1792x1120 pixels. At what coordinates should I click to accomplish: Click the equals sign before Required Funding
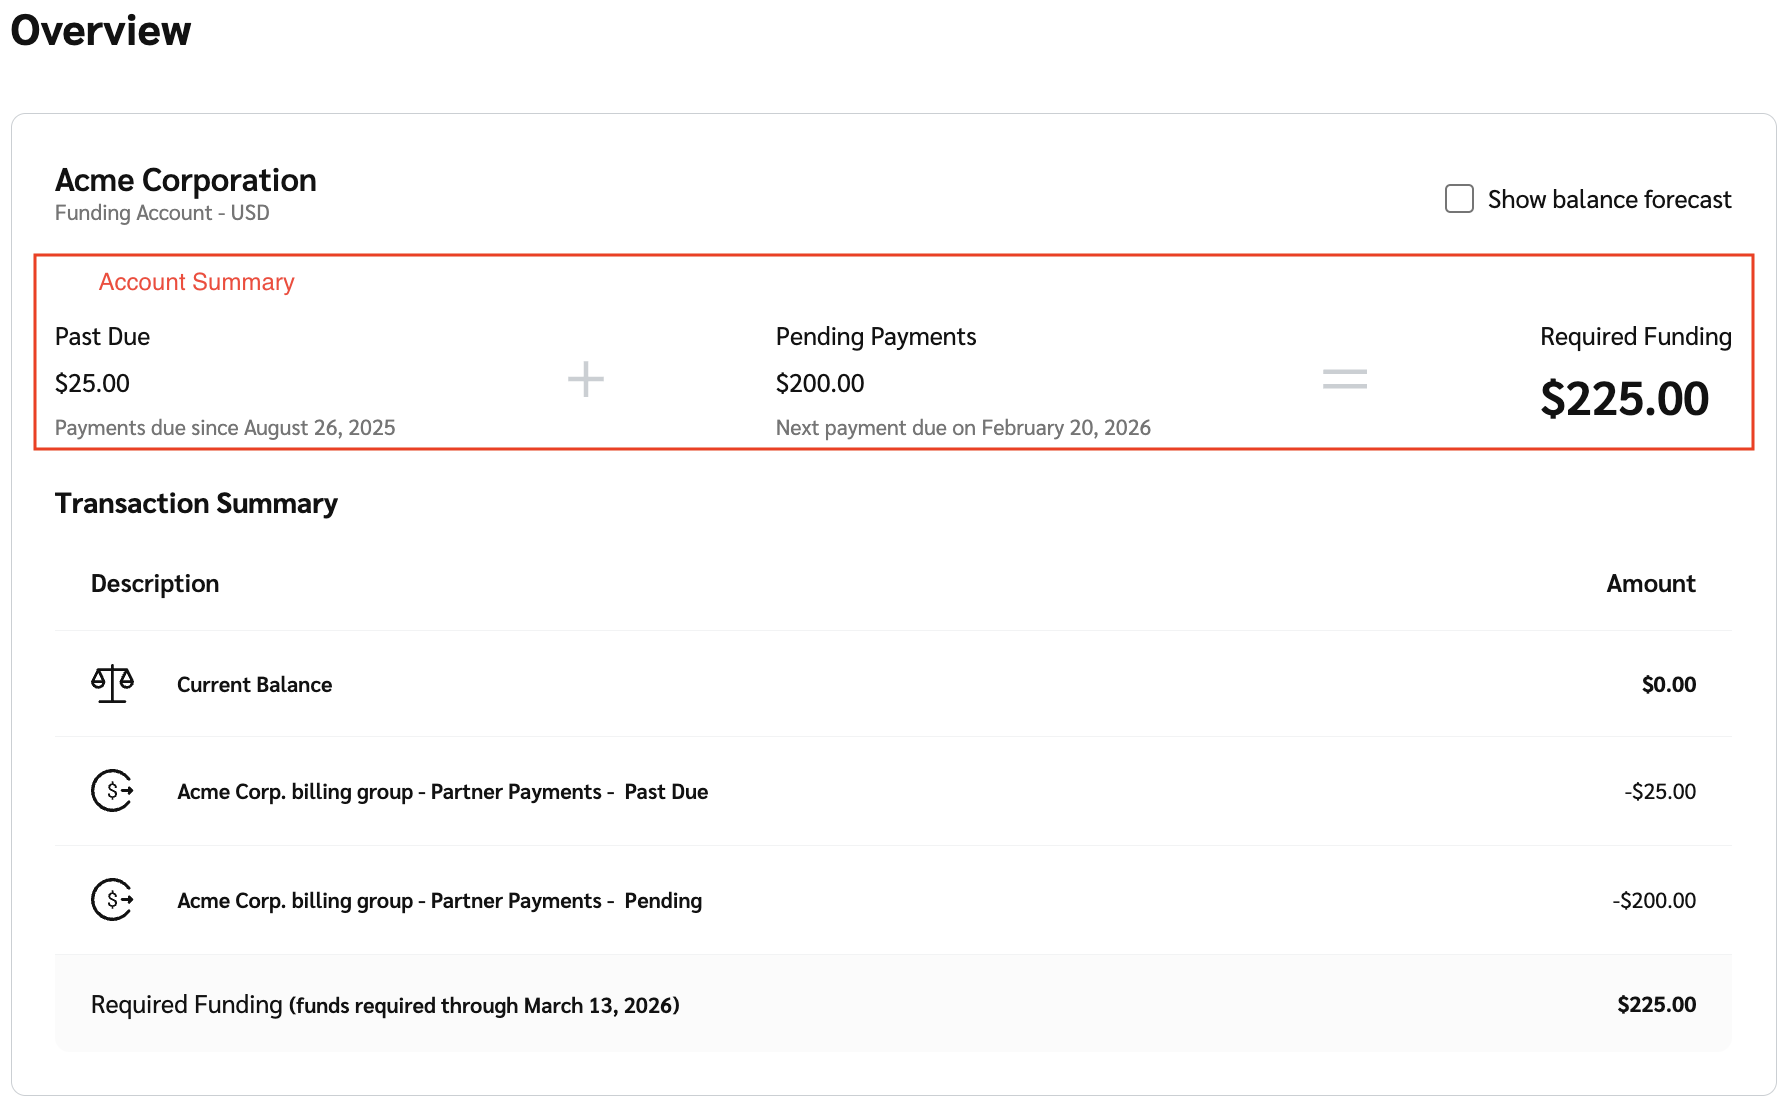(x=1344, y=380)
